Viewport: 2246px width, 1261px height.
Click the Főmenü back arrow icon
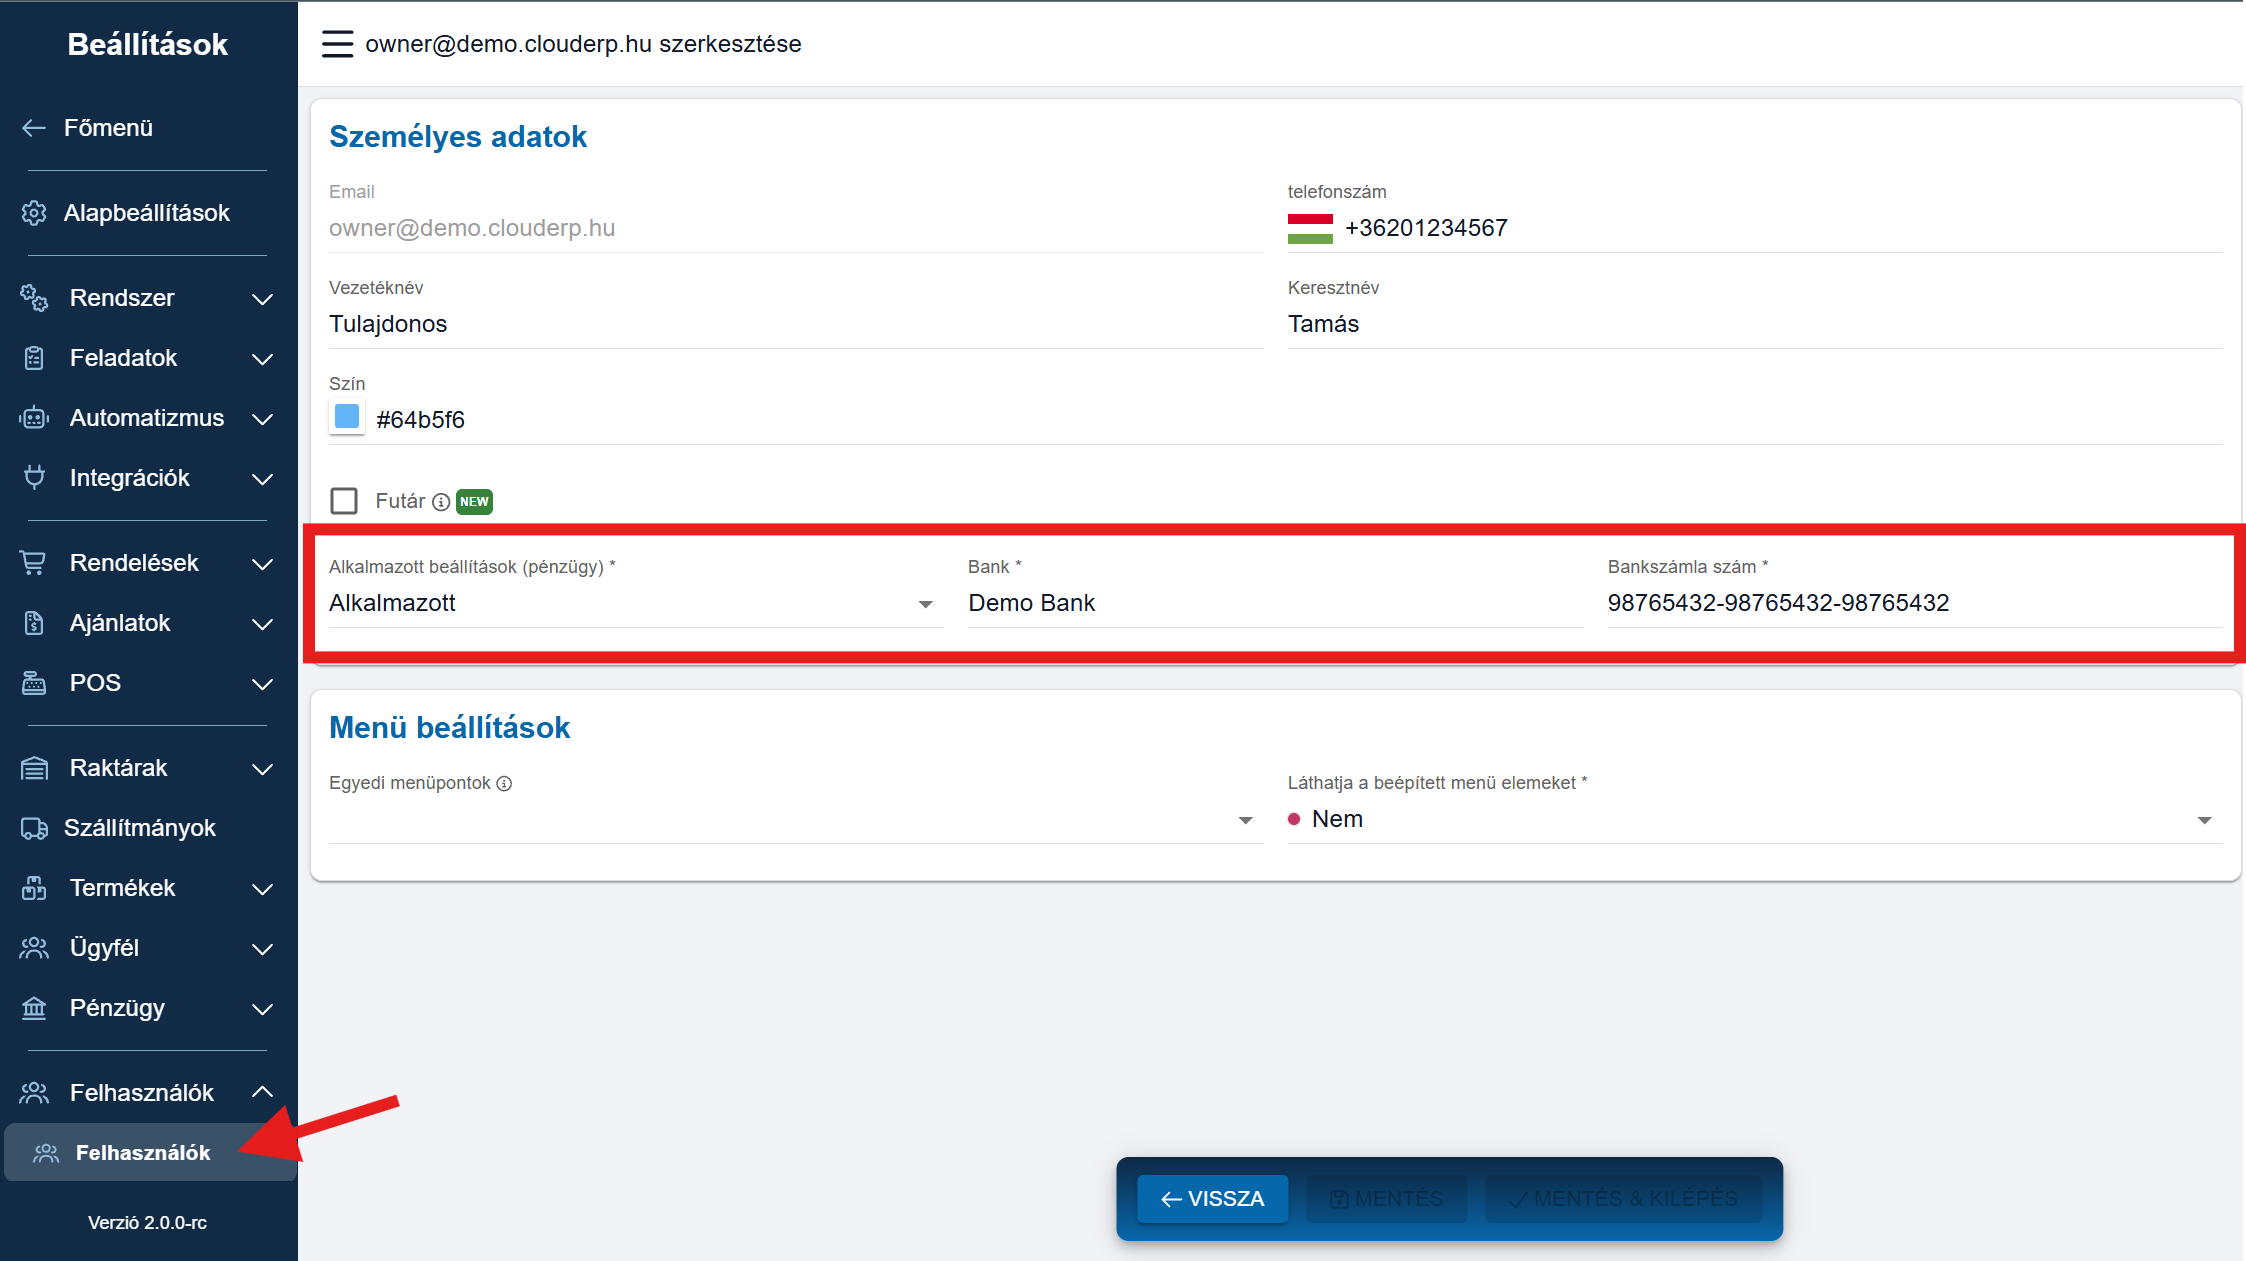[x=34, y=128]
